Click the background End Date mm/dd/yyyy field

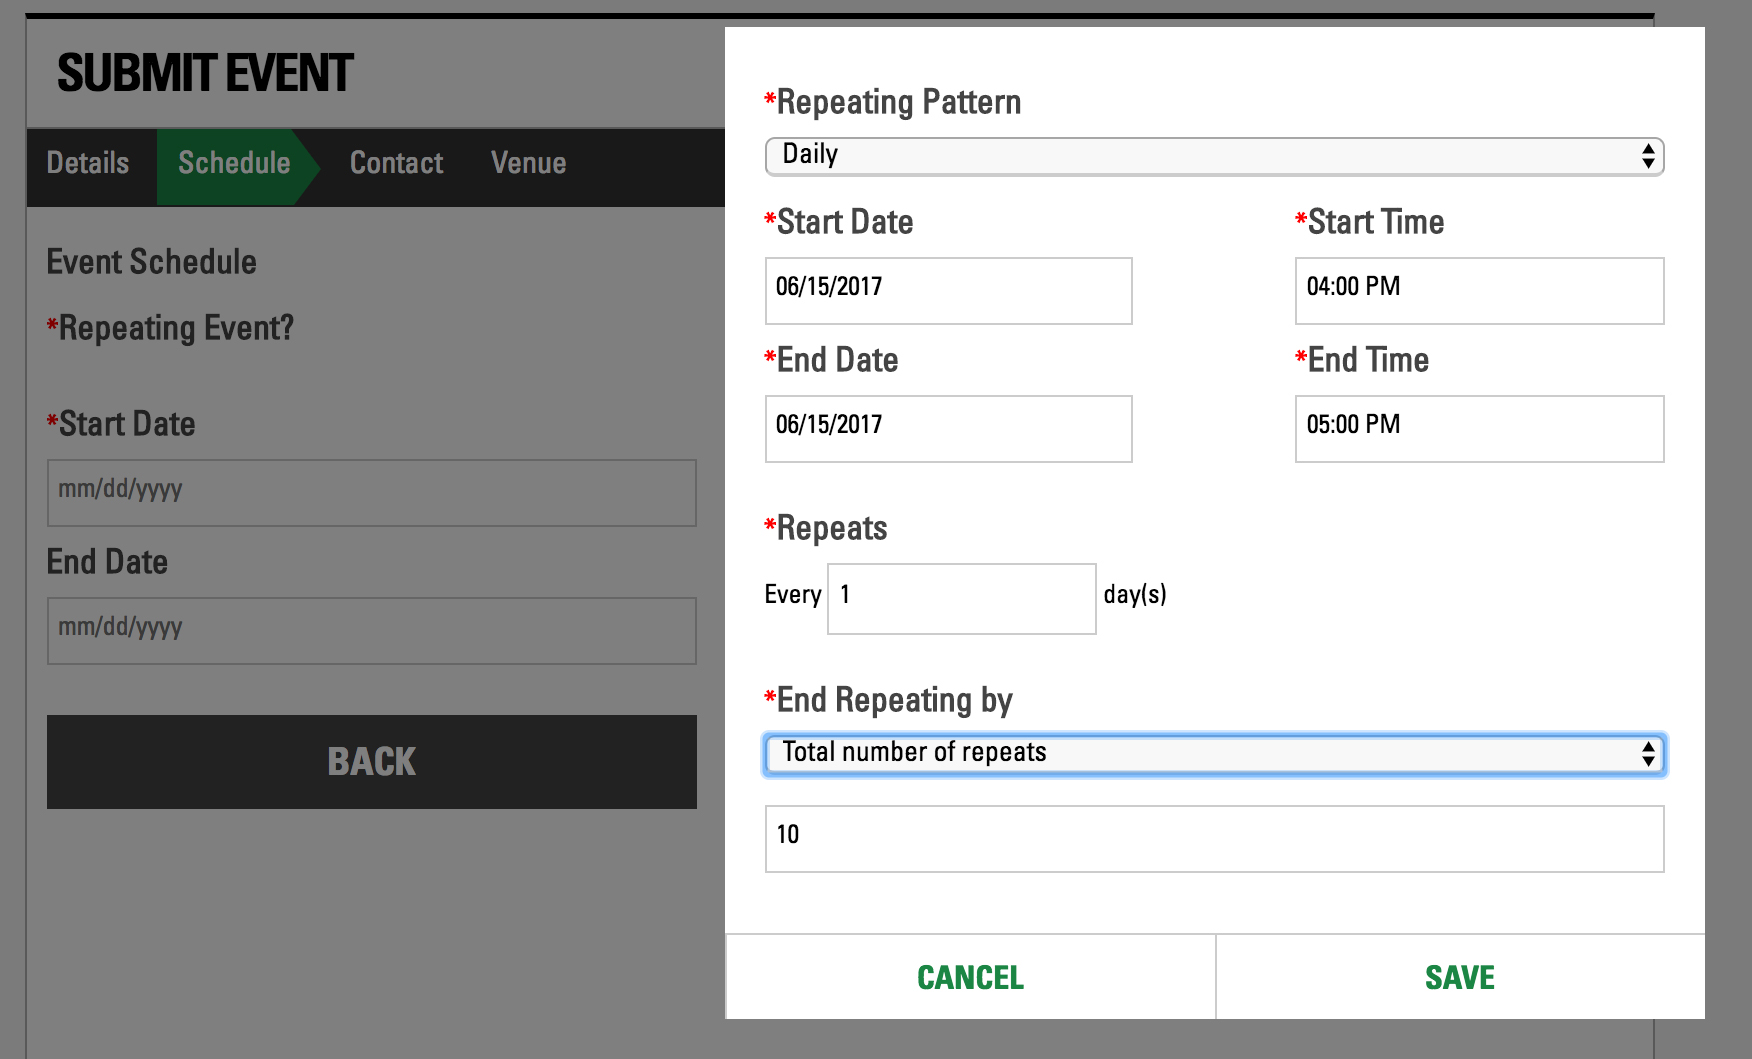pyautogui.click(x=371, y=631)
